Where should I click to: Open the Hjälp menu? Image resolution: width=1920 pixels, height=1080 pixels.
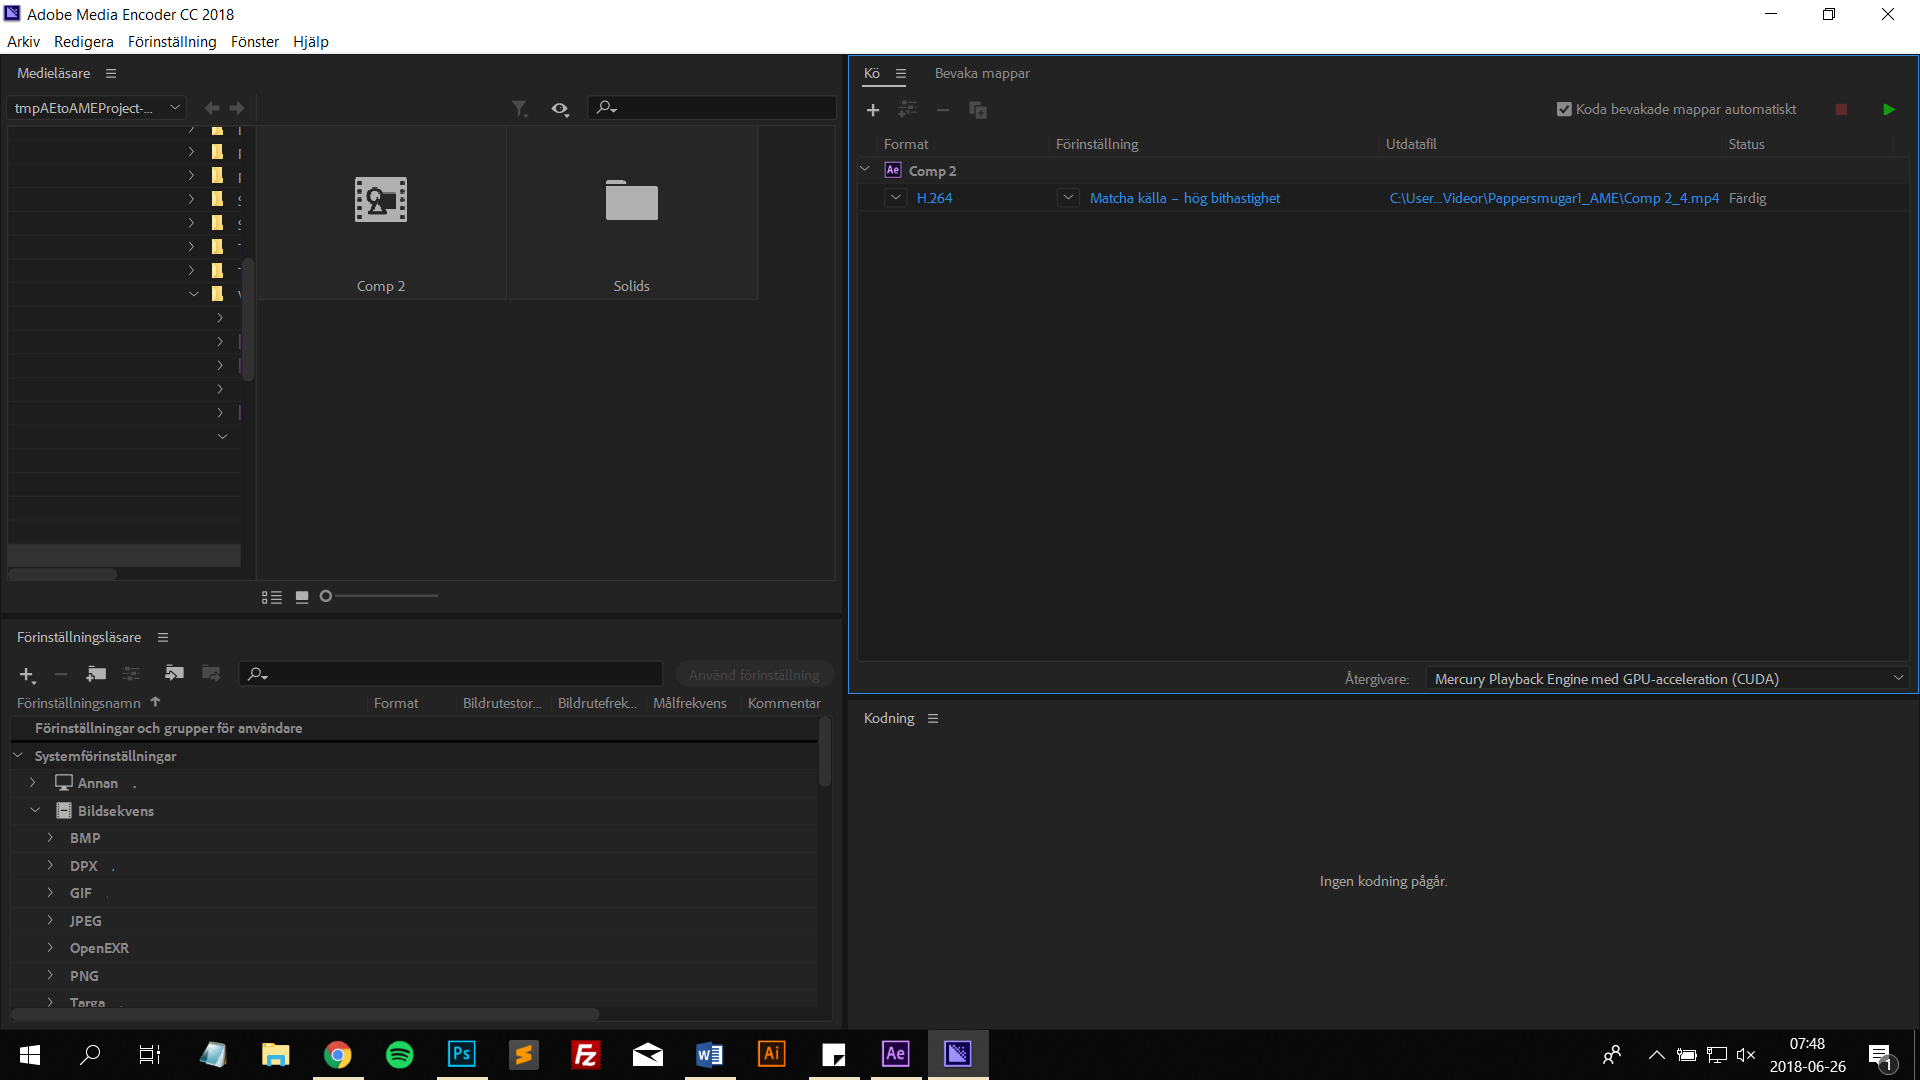311,42
